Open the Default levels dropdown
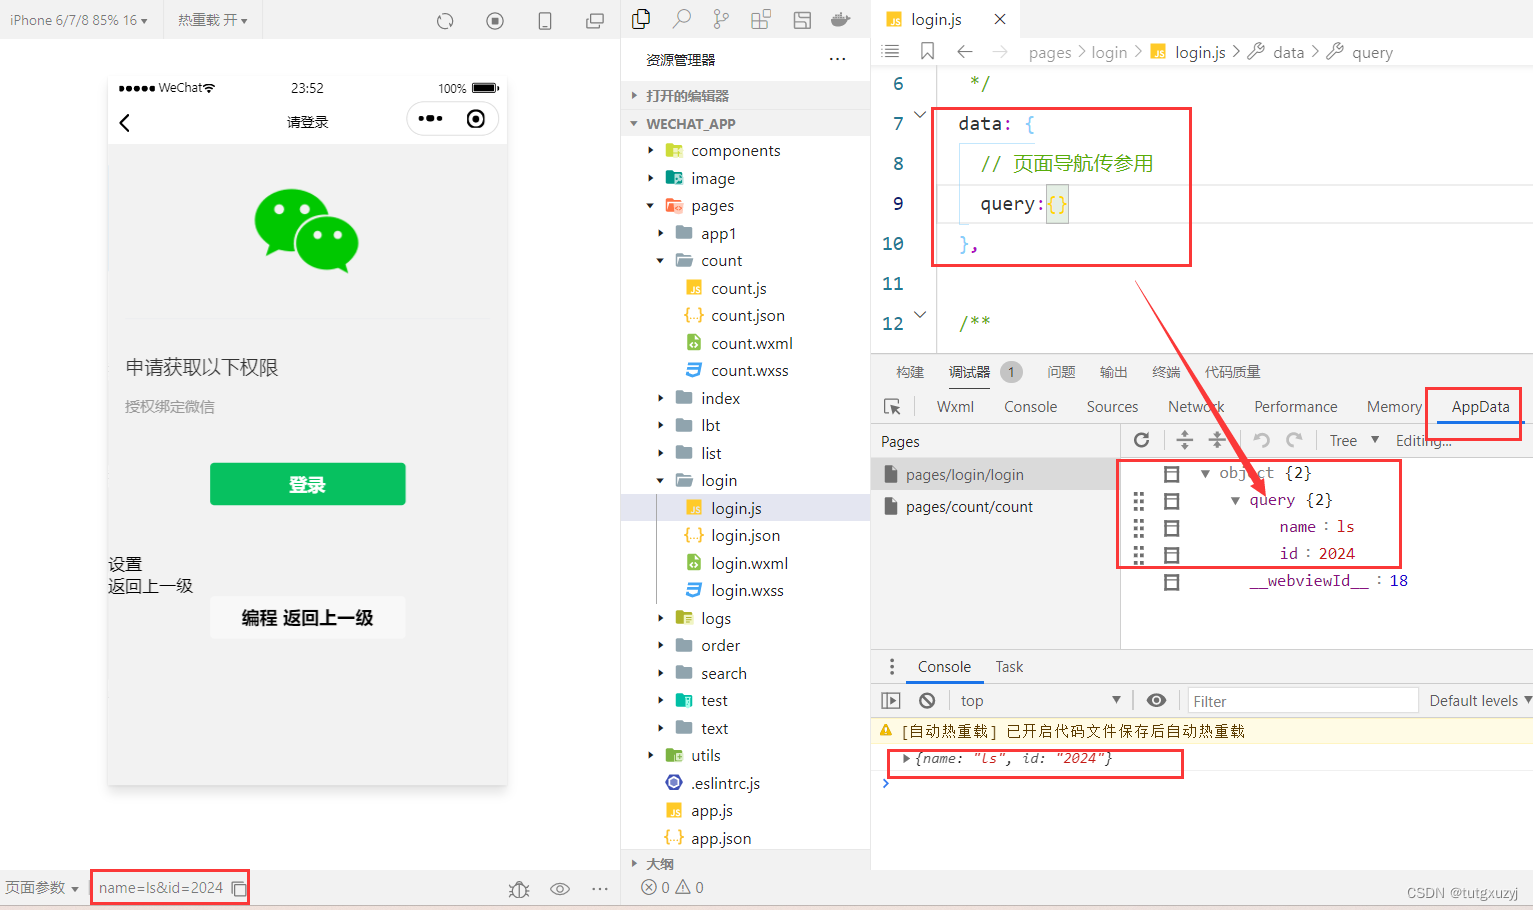 pos(1480,701)
